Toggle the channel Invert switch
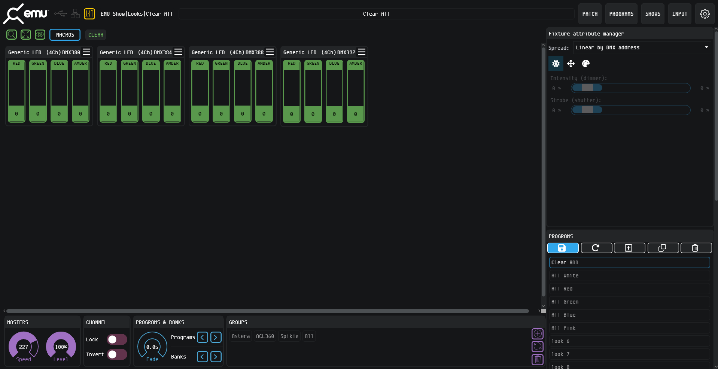Screen dimensions: 718x369 pyautogui.click(x=117, y=354)
